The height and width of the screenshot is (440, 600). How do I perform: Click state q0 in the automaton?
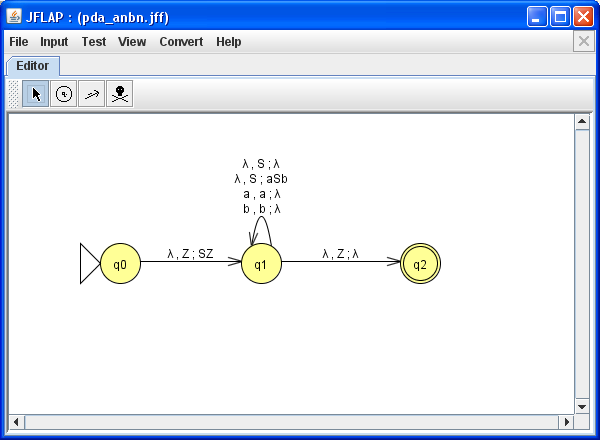(x=120, y=264)
